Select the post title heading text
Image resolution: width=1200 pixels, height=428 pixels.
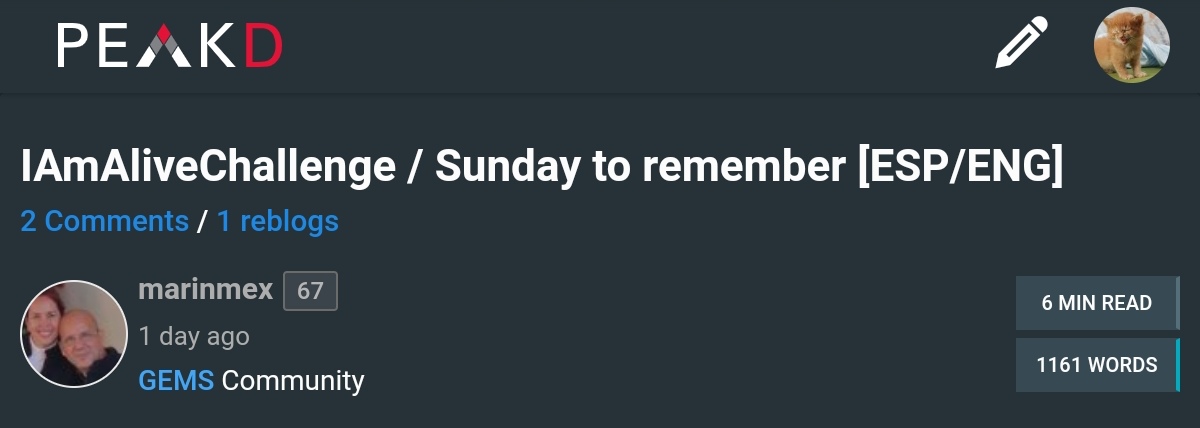click(x=542, y=167)
